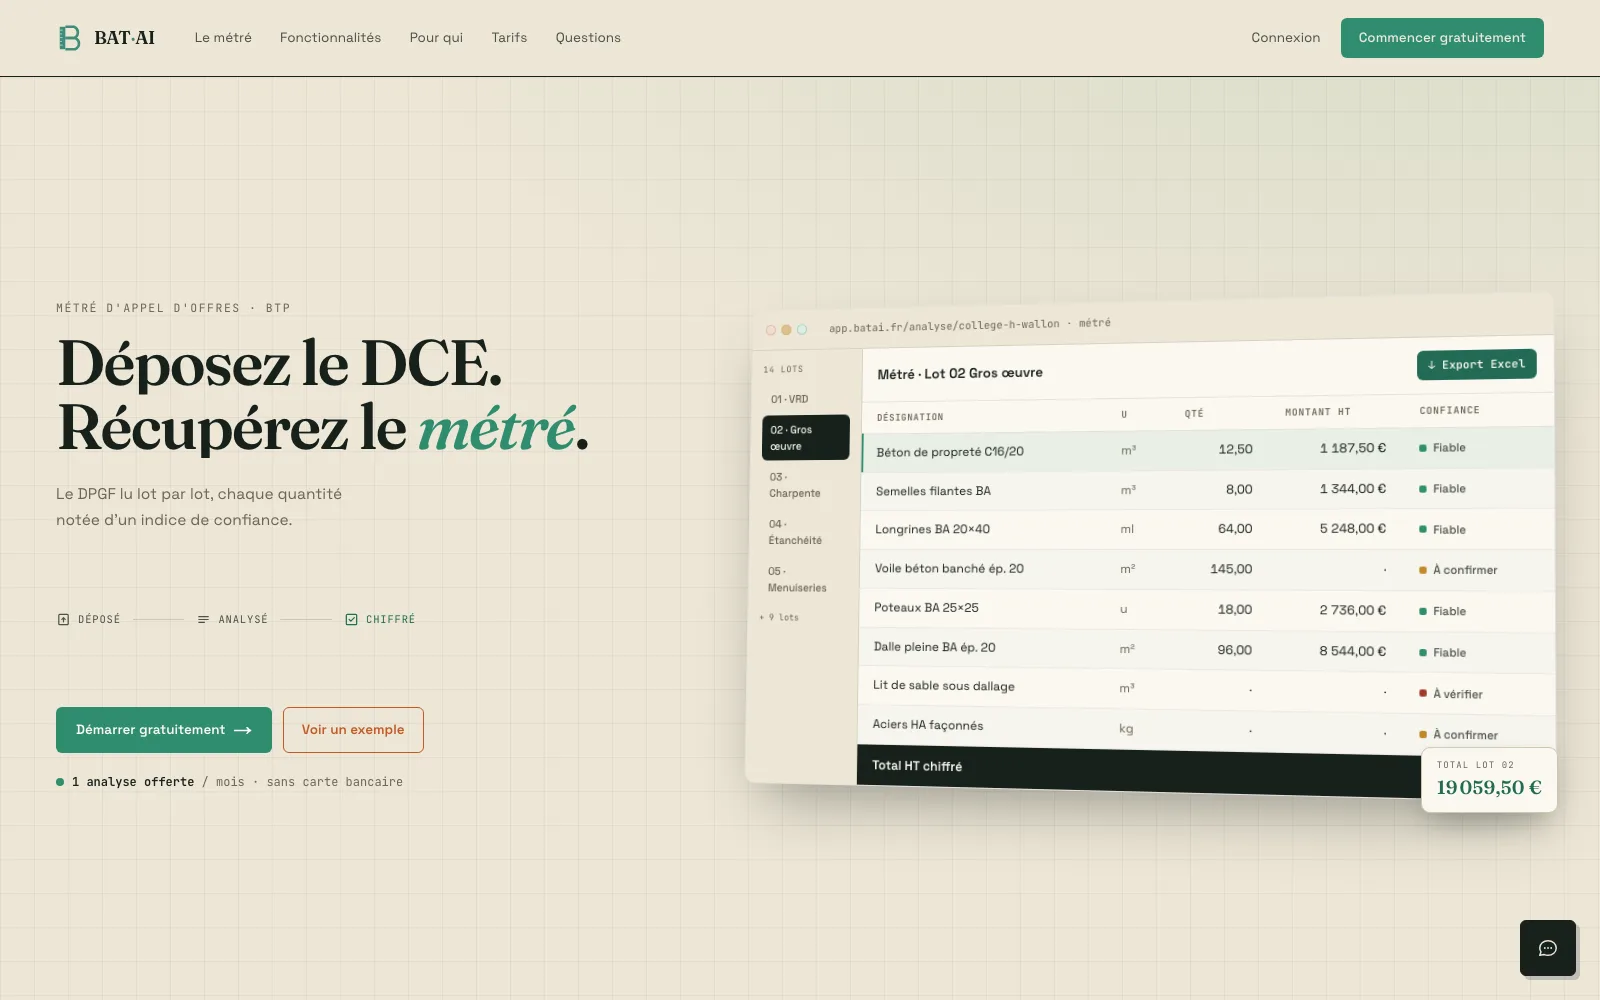Image resolution: width=1600 pixels, height=1000 pixels.
Task: Click the 19 059,50 € total amount
Action: 1489,787
